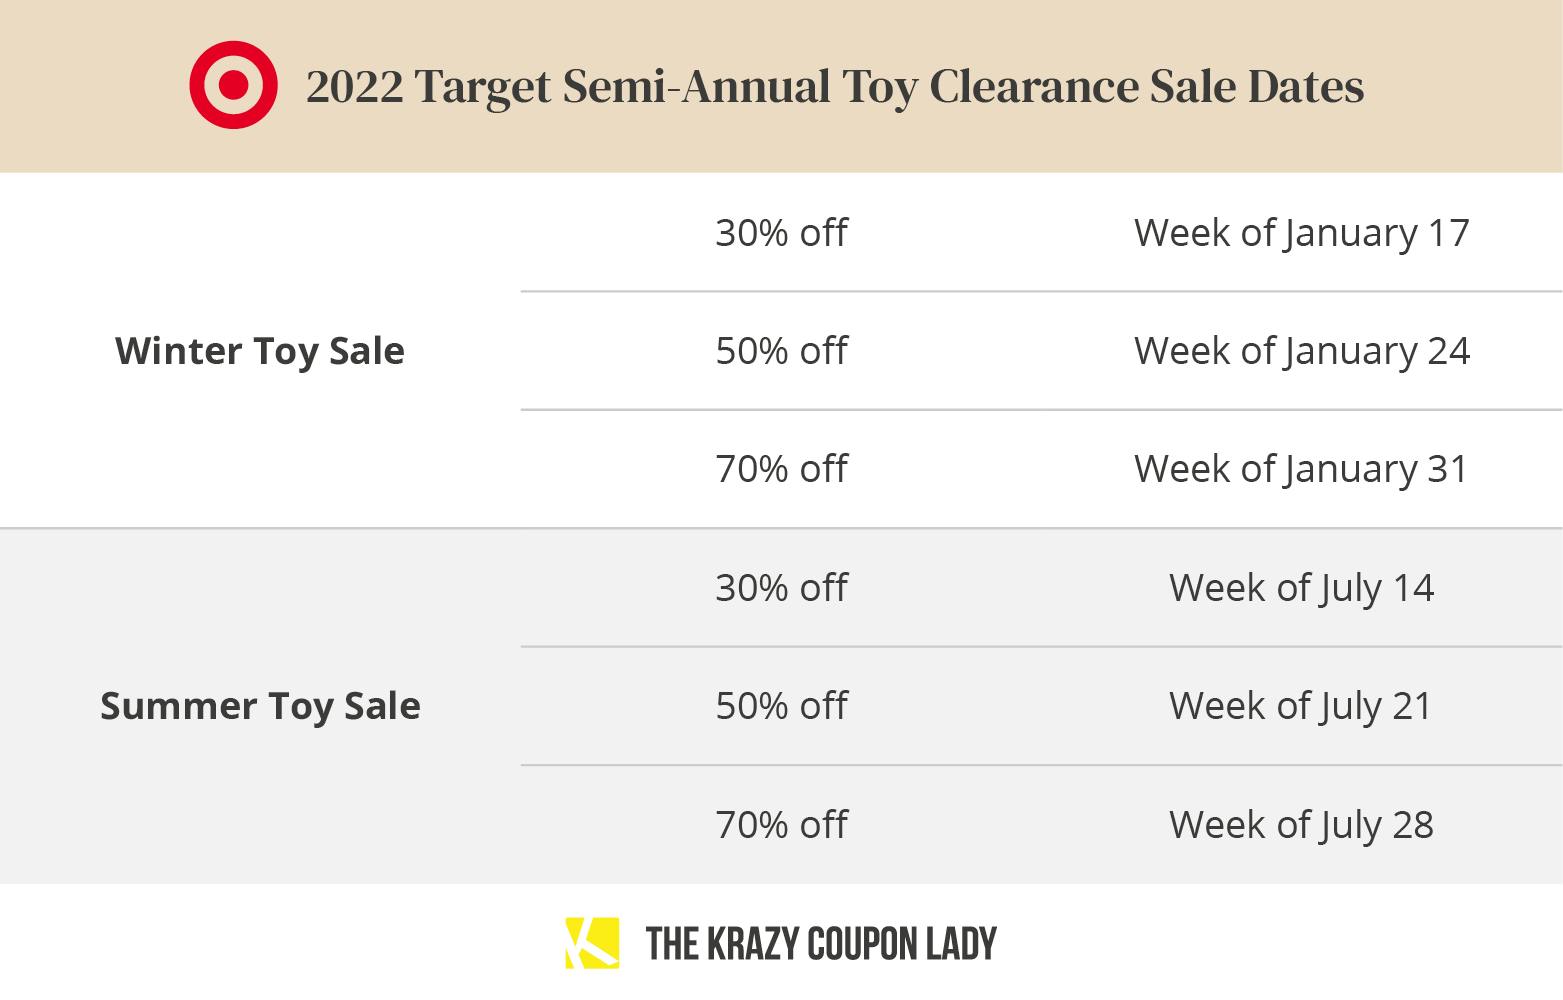Select "Week of January 24" date
The height and width of the screenshot is (1000, 1563).
tap(1301, 351)
